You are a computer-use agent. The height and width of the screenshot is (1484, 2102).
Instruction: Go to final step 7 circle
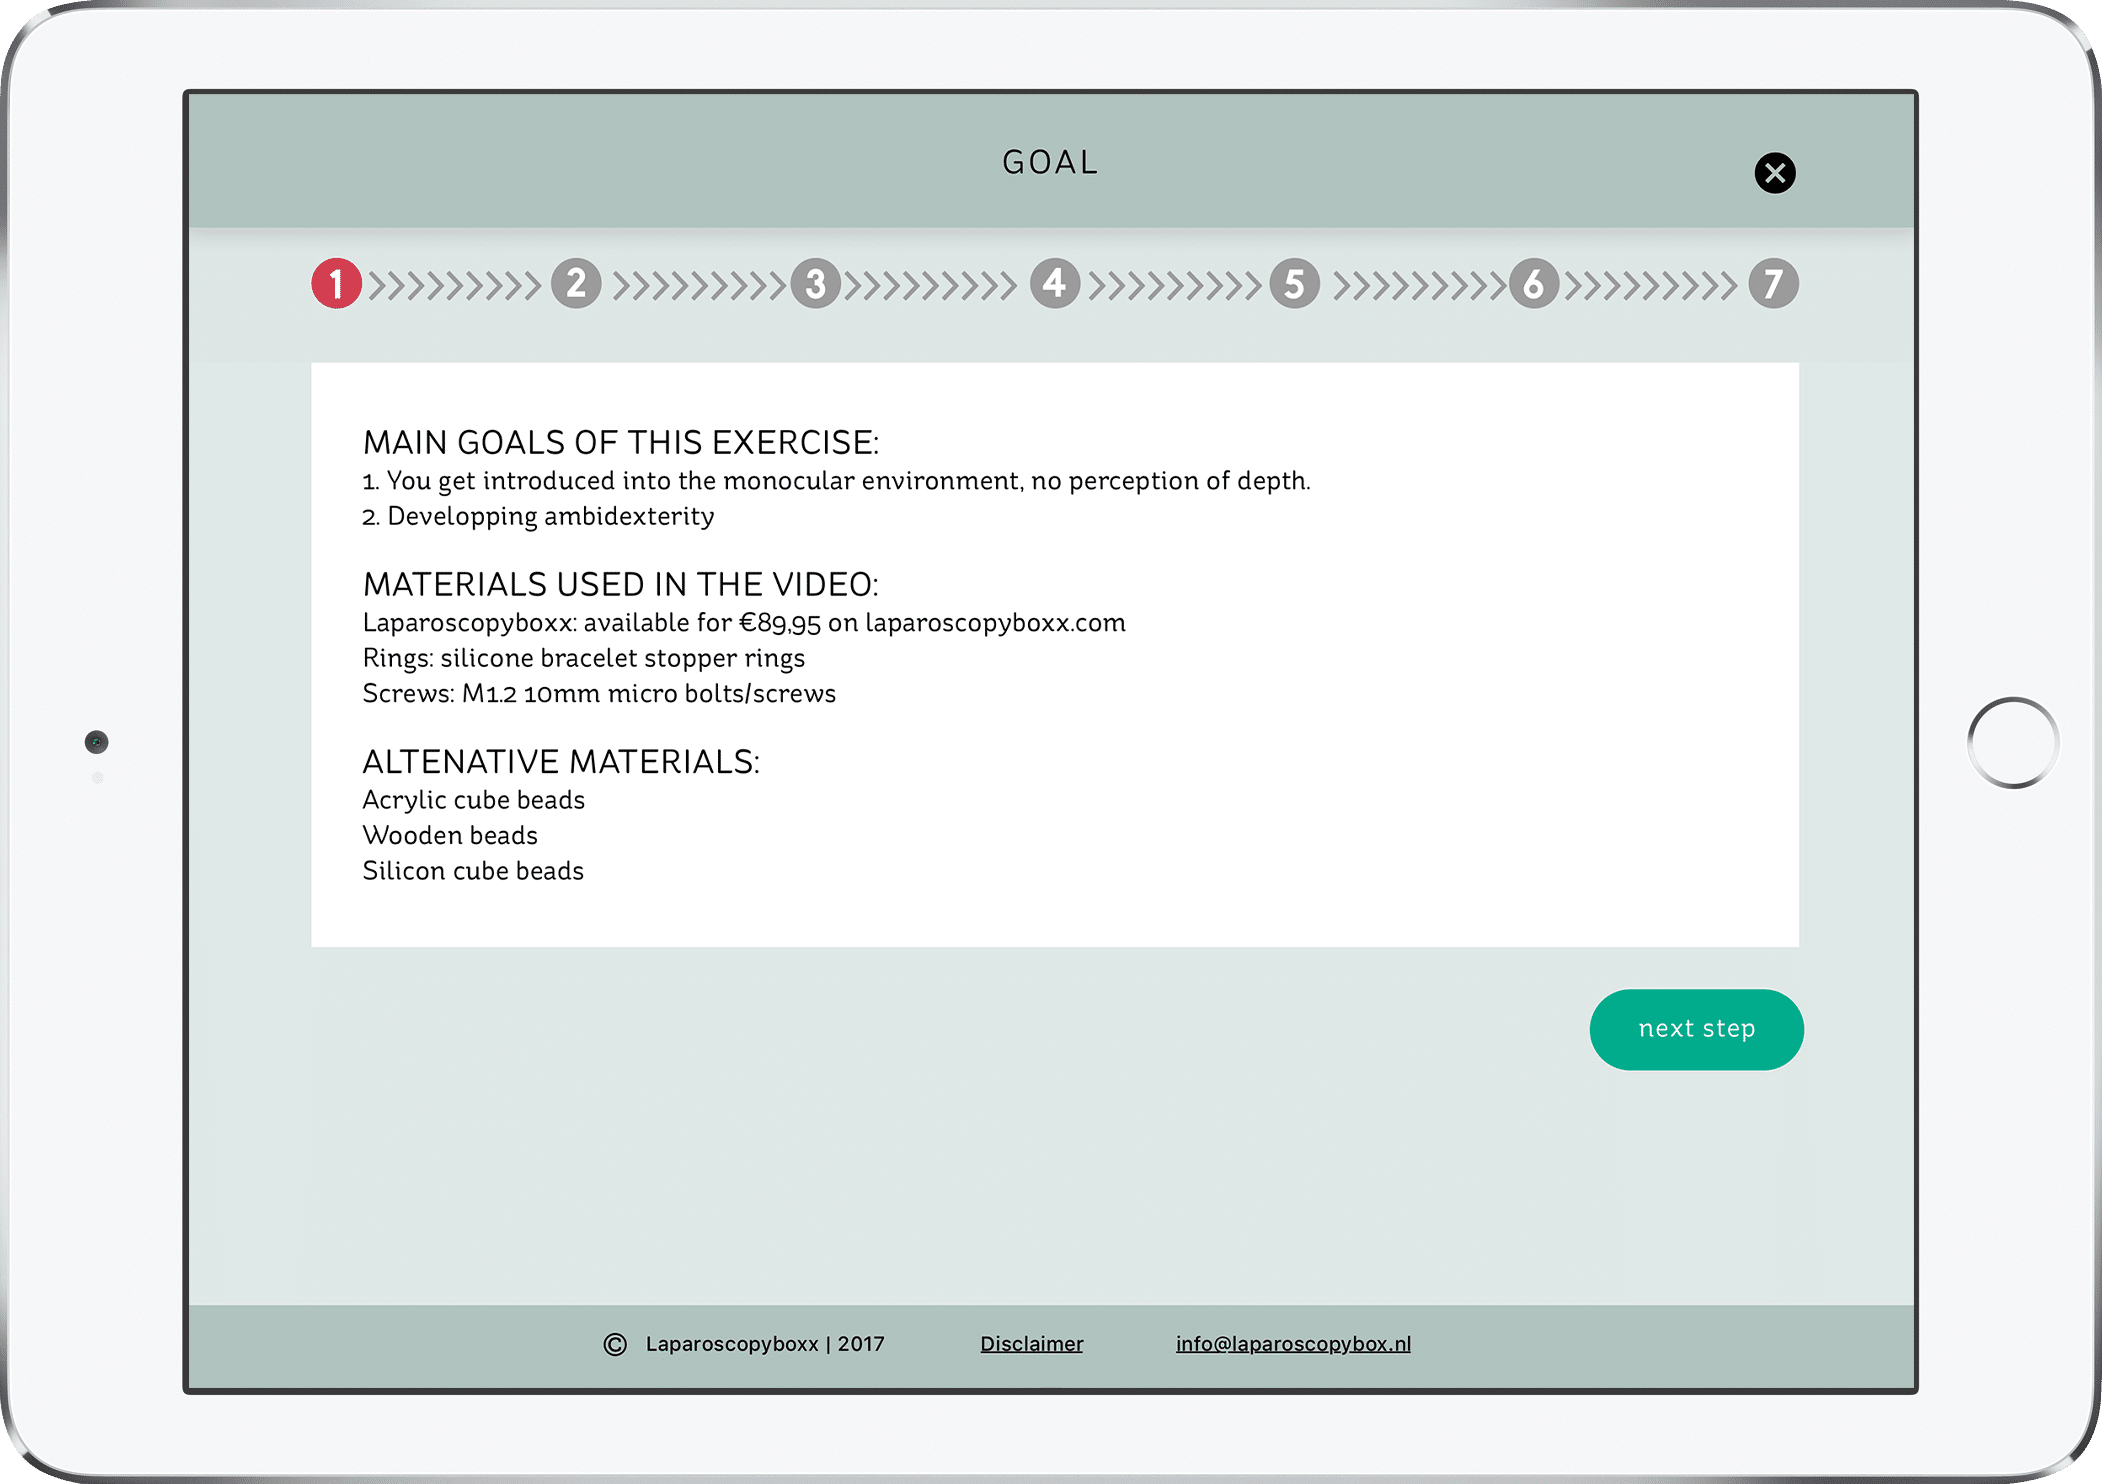tap(1774, 284)
